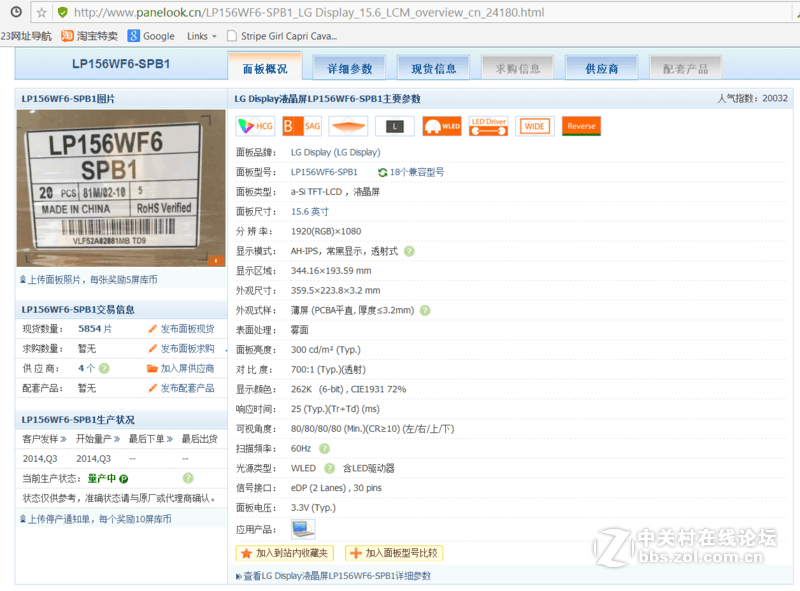Screen dimensions: 800x591
Task: Open the 供应商 tab
Action: pyautogui.click(x=602, y=68)
